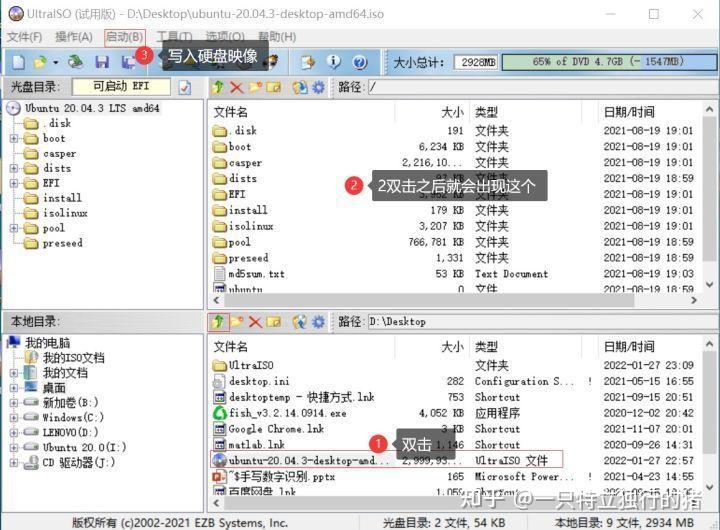The image size is (720, 530).
Task: Click the Open file toolbar icon
Action: pyautogui.click(x=41, y=62)
